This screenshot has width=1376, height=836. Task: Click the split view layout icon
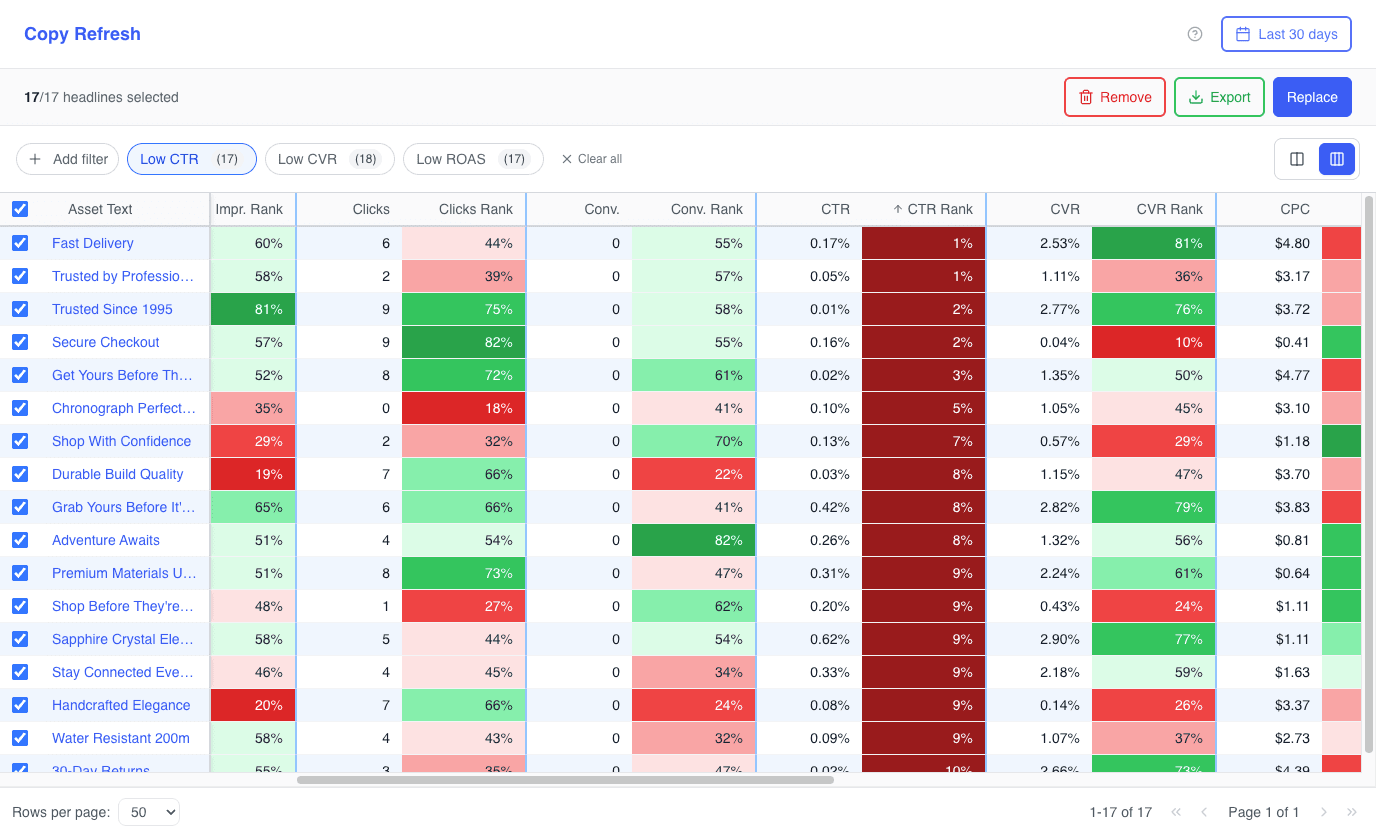tap(1297, 159)
